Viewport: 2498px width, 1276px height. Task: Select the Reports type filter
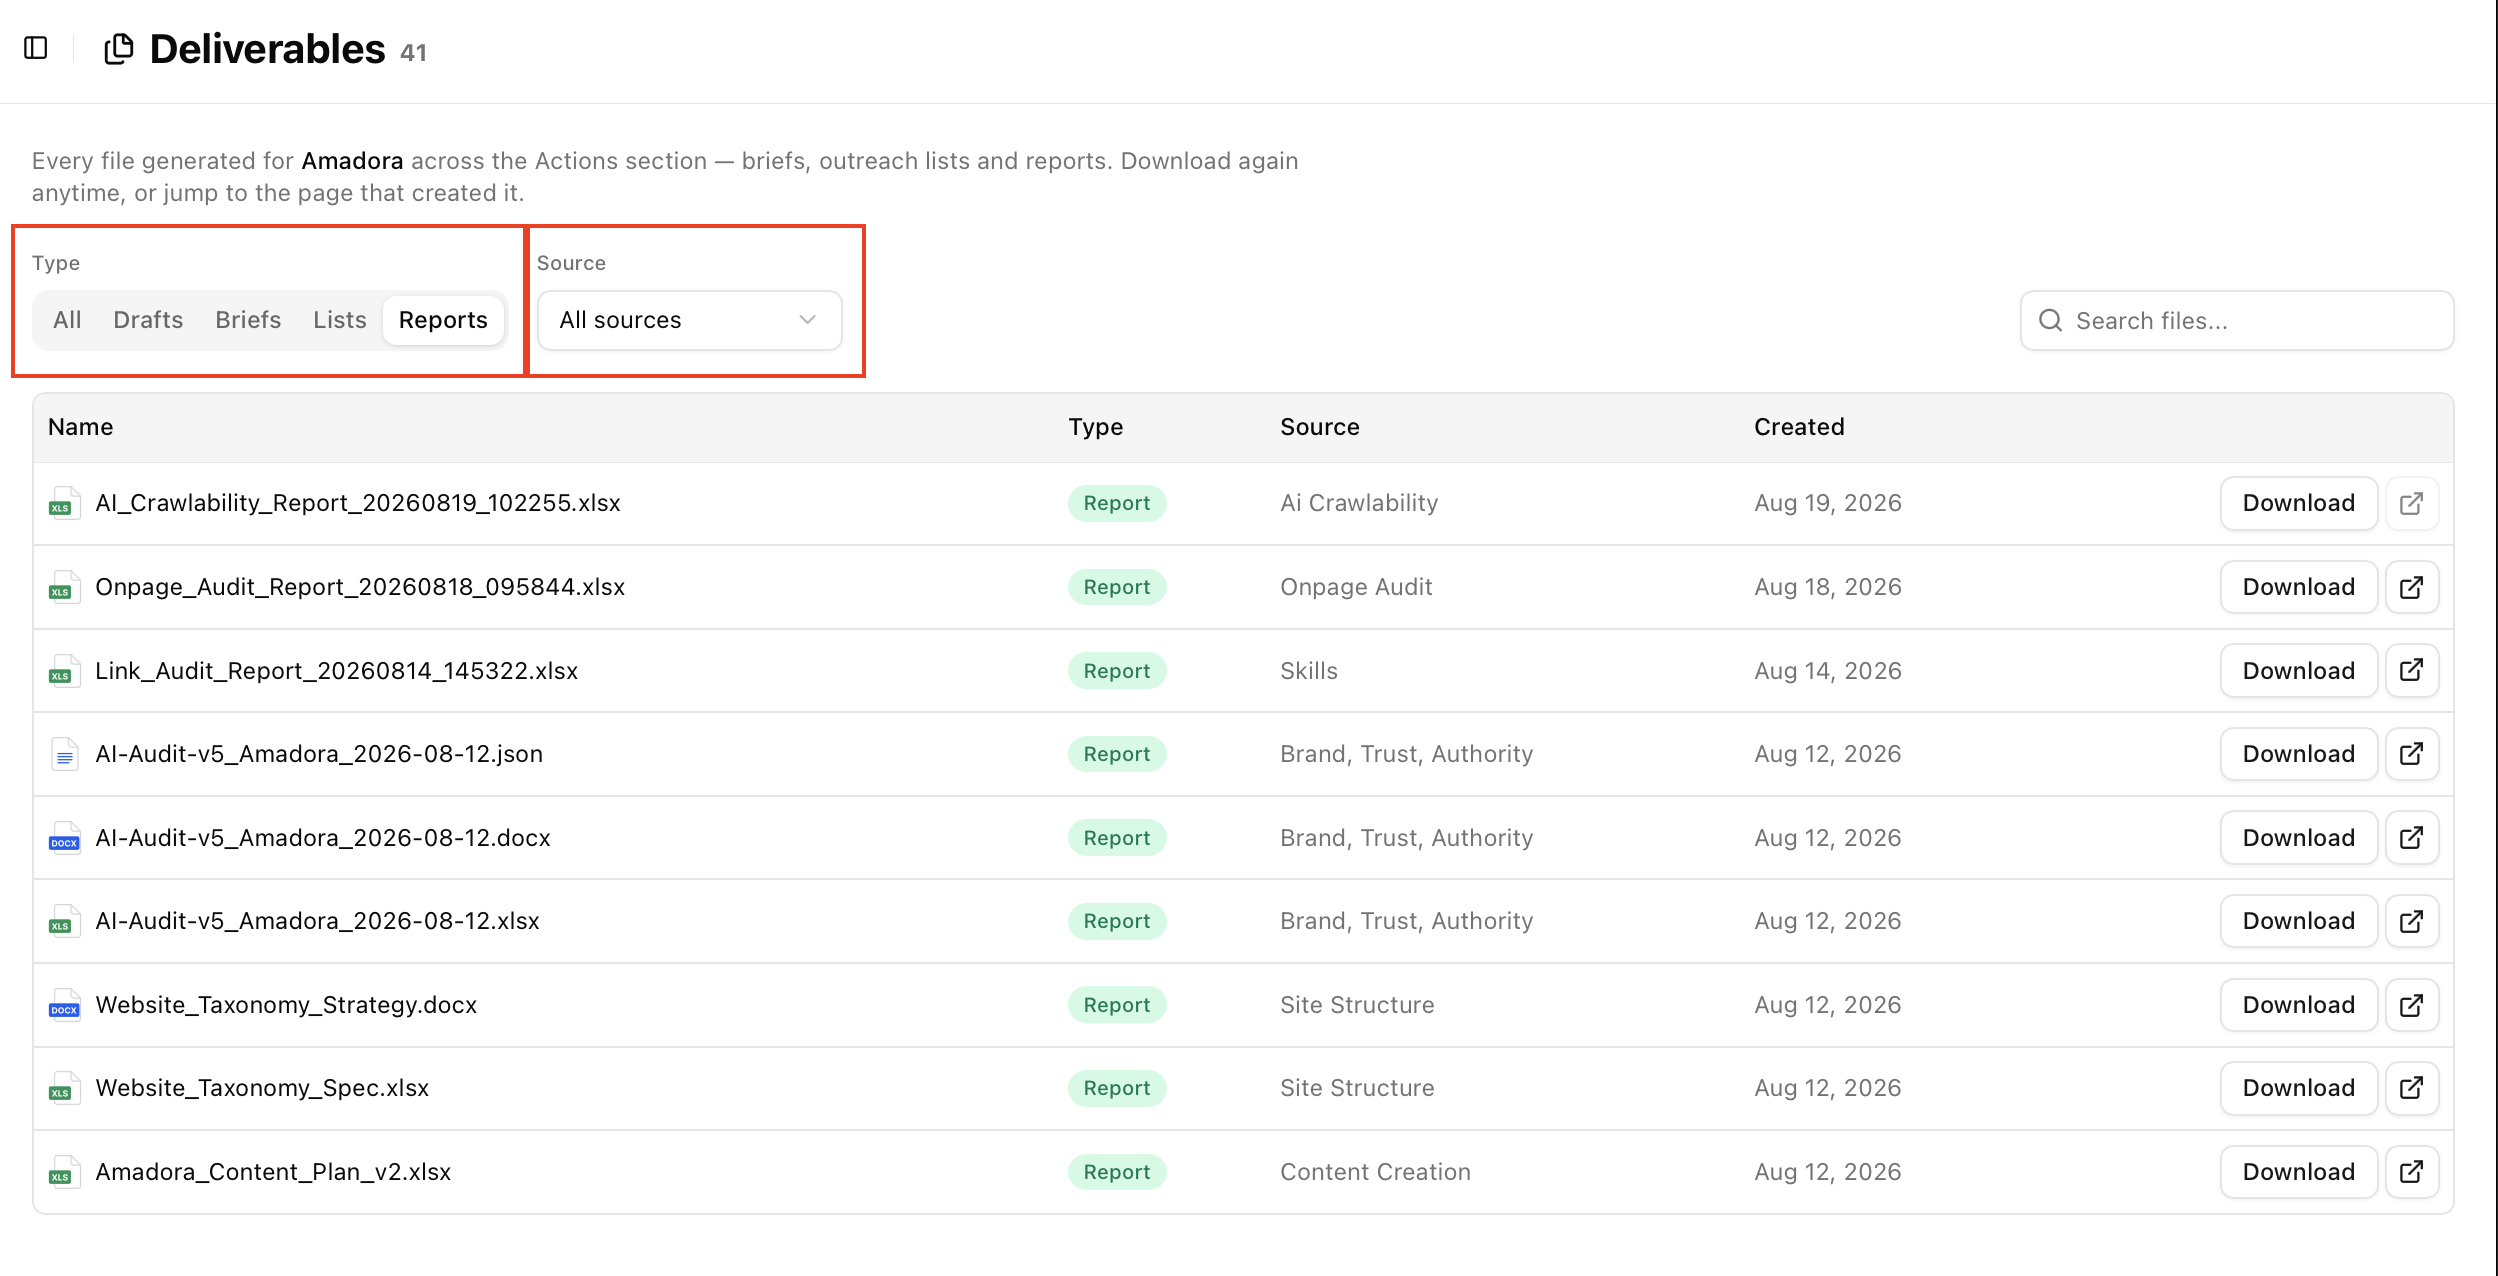[x=443, y=320]
